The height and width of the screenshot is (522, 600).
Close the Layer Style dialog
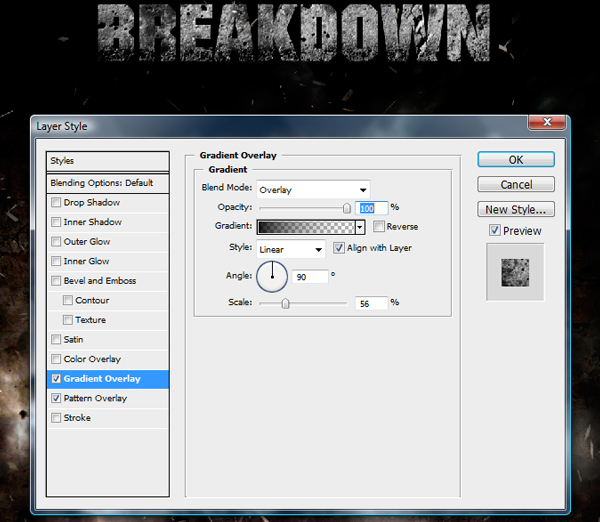547,122
